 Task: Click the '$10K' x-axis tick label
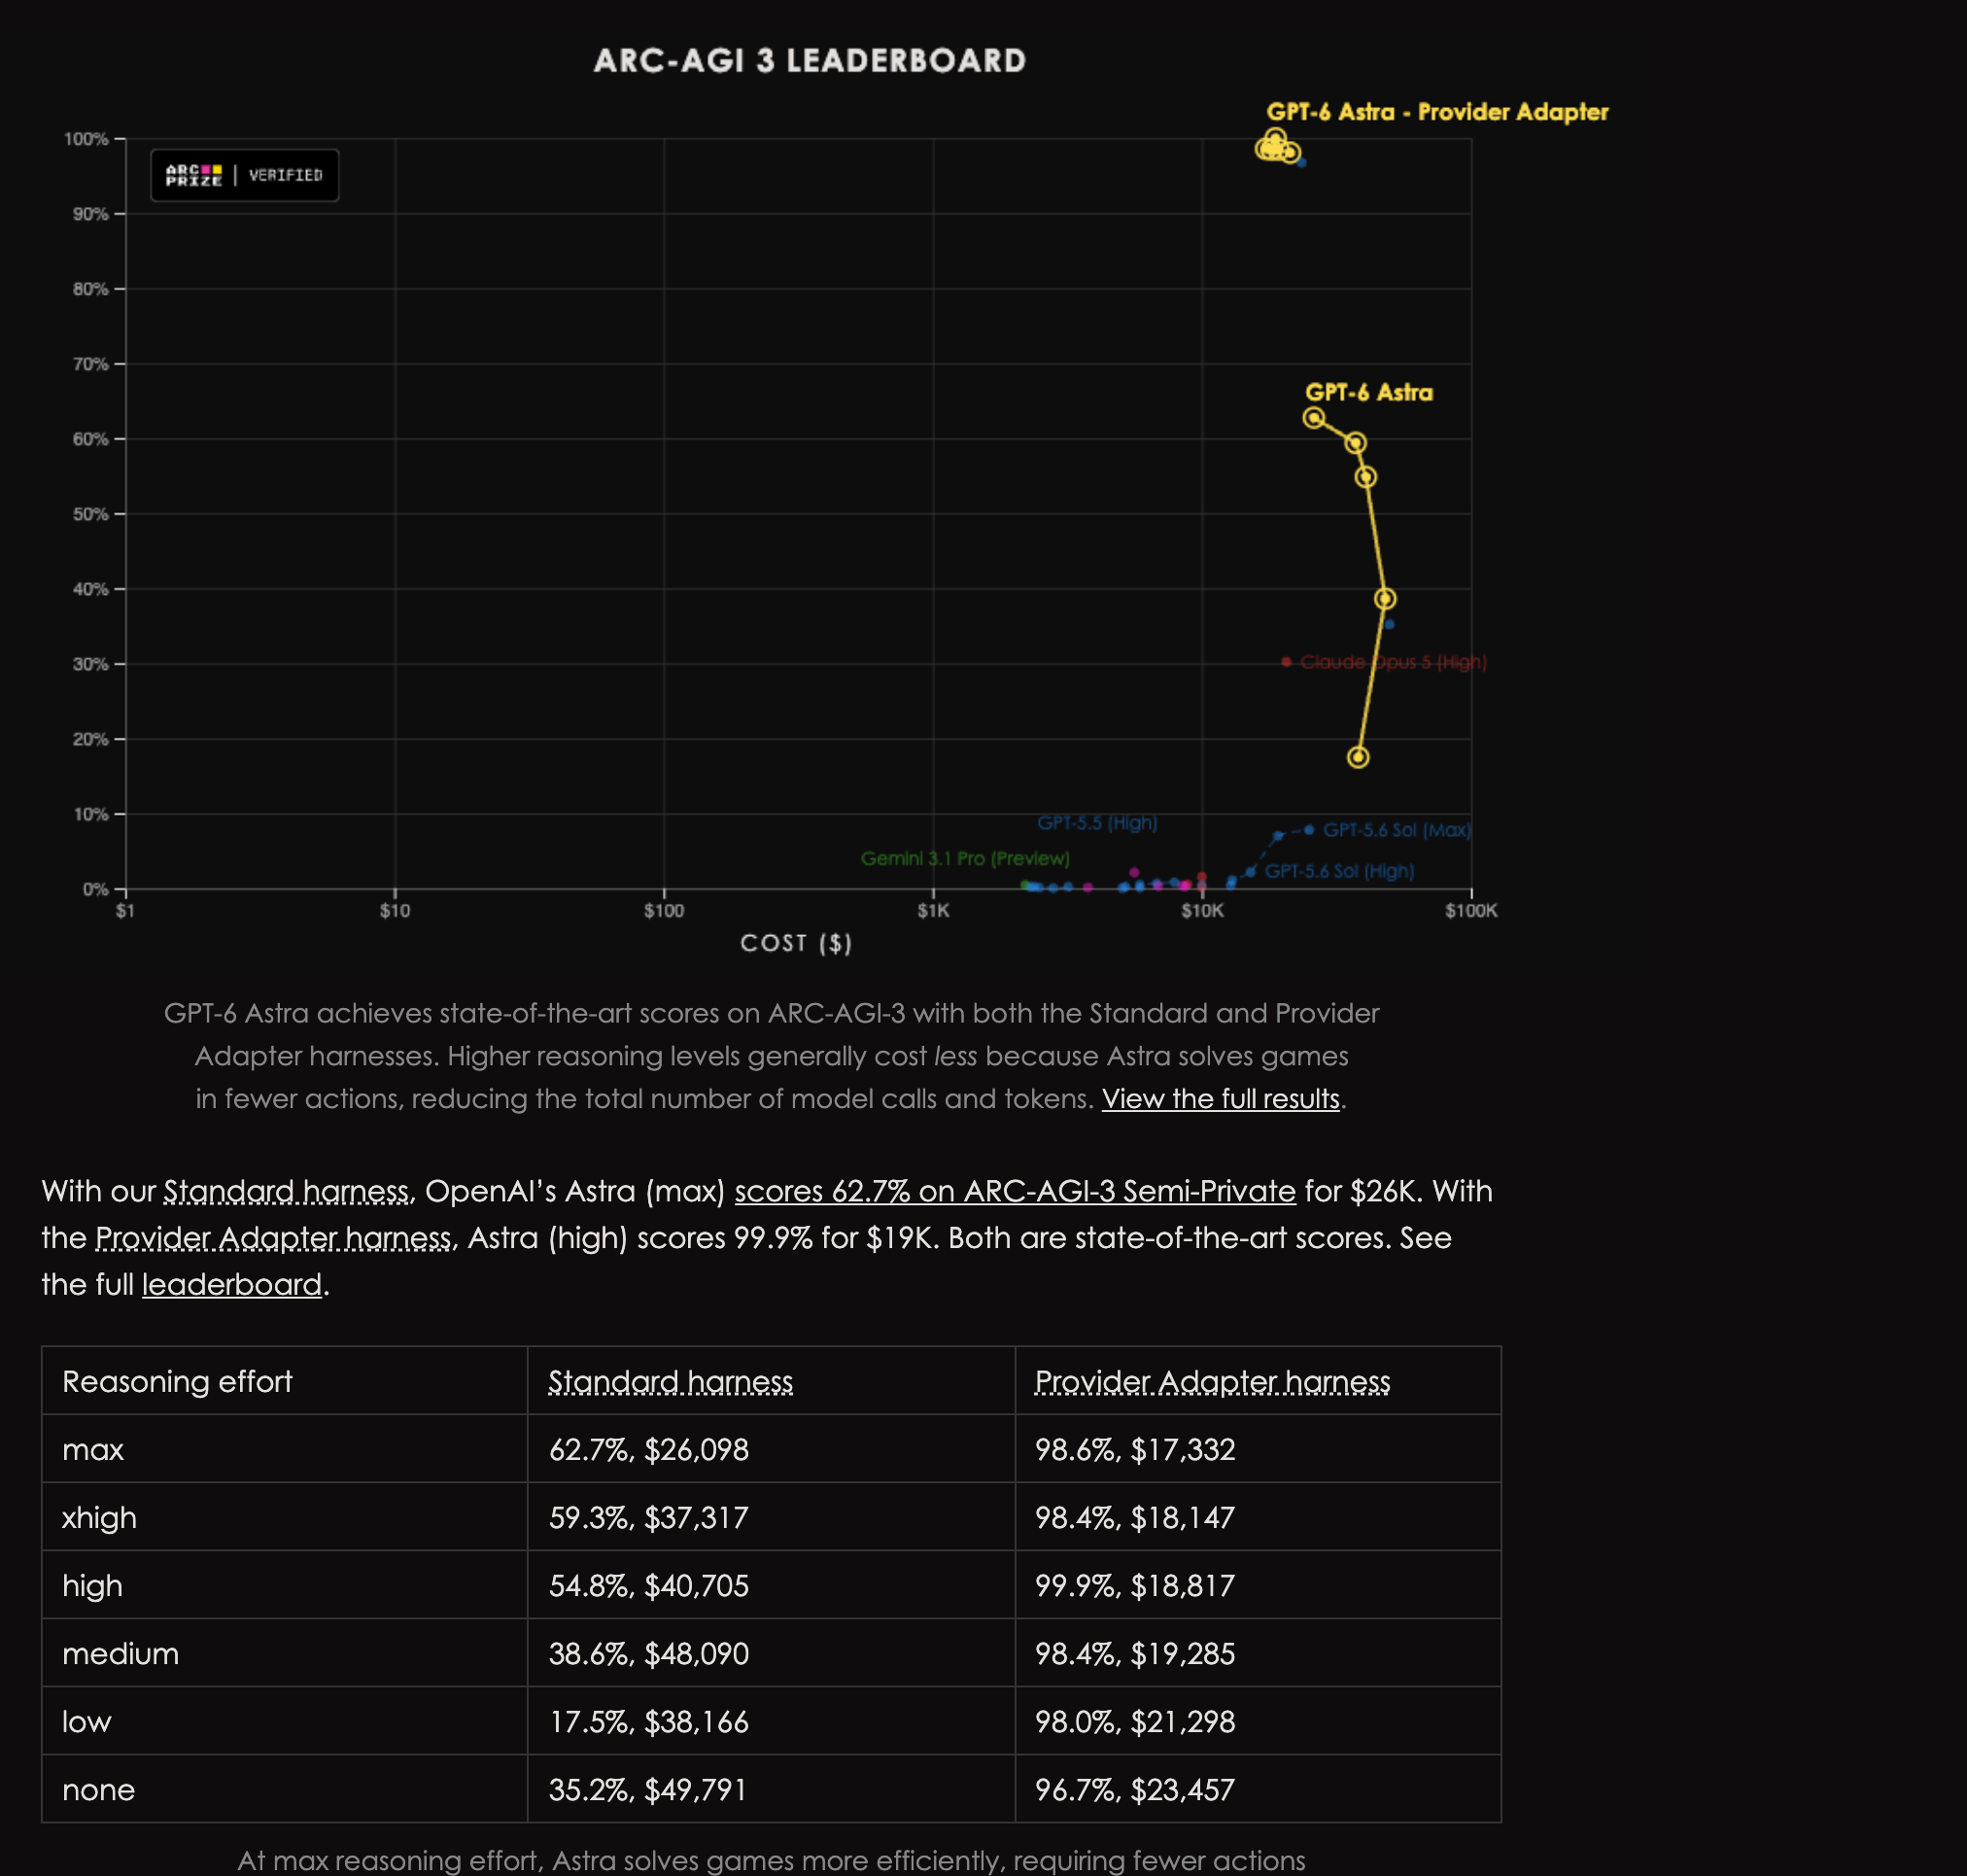(x=1201, y=911)
